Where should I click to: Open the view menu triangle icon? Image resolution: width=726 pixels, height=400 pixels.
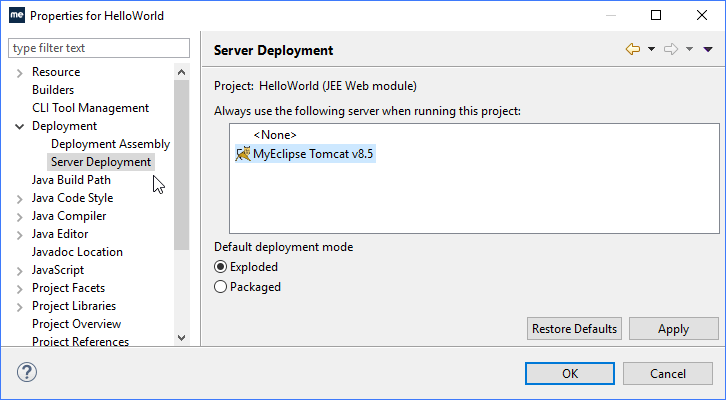707,49
